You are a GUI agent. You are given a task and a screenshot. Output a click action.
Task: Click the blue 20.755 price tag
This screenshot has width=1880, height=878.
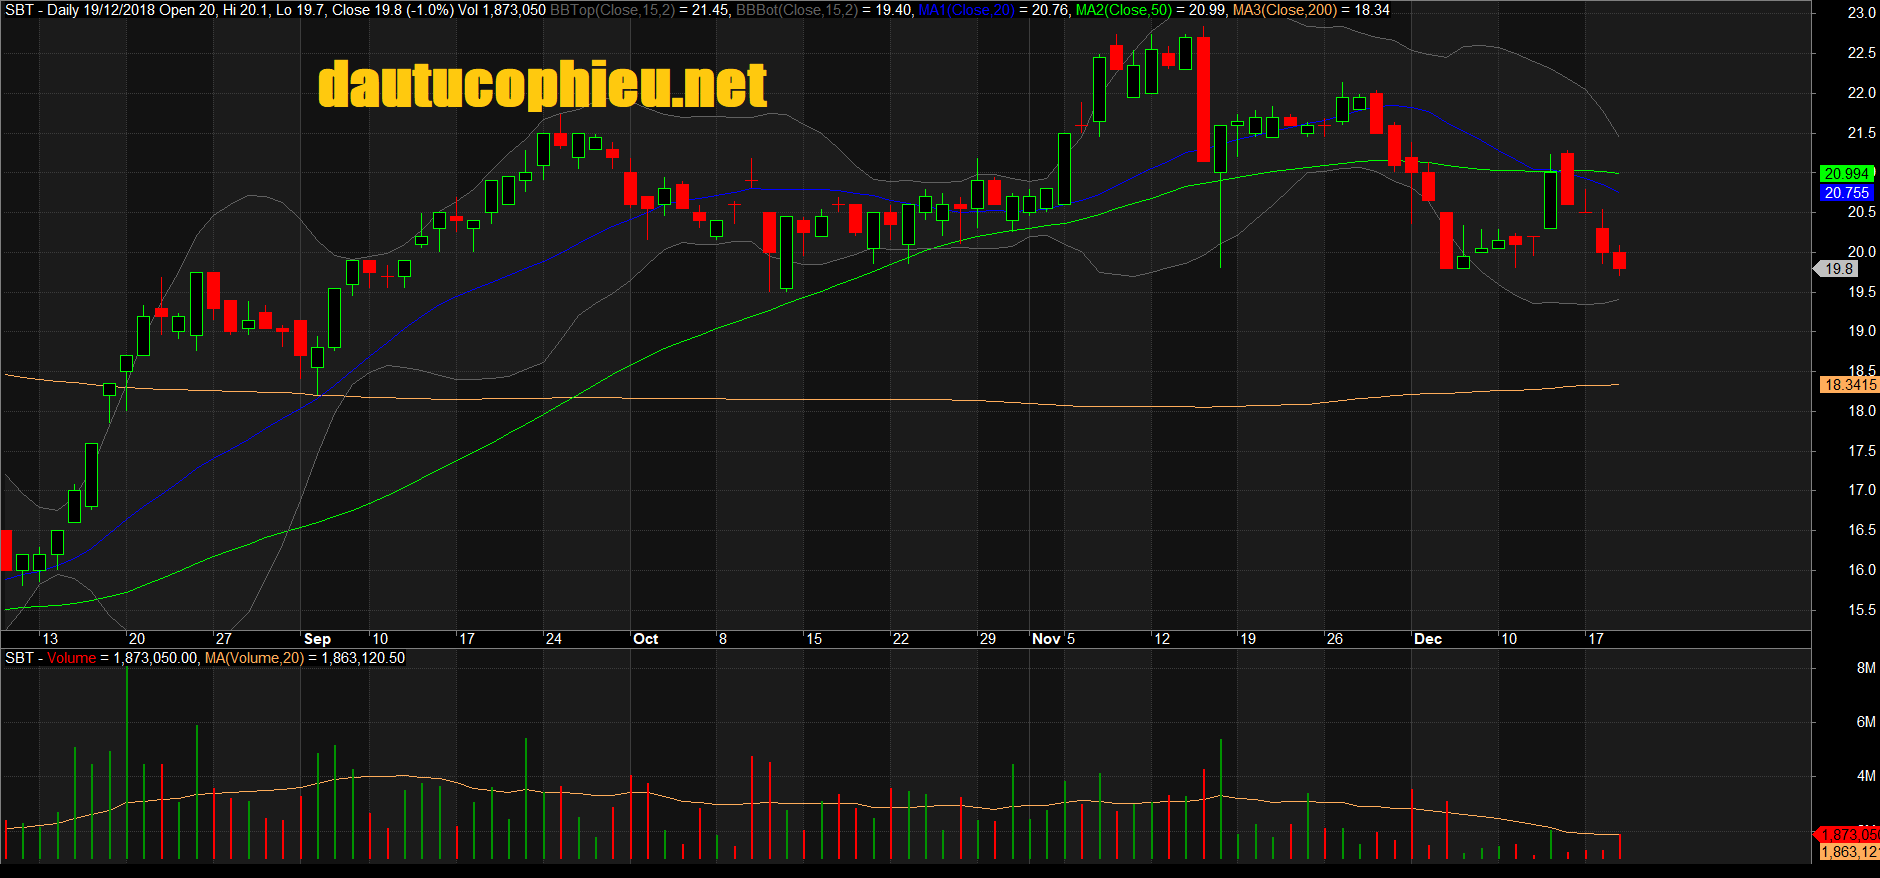click(x=1846, y=193)
